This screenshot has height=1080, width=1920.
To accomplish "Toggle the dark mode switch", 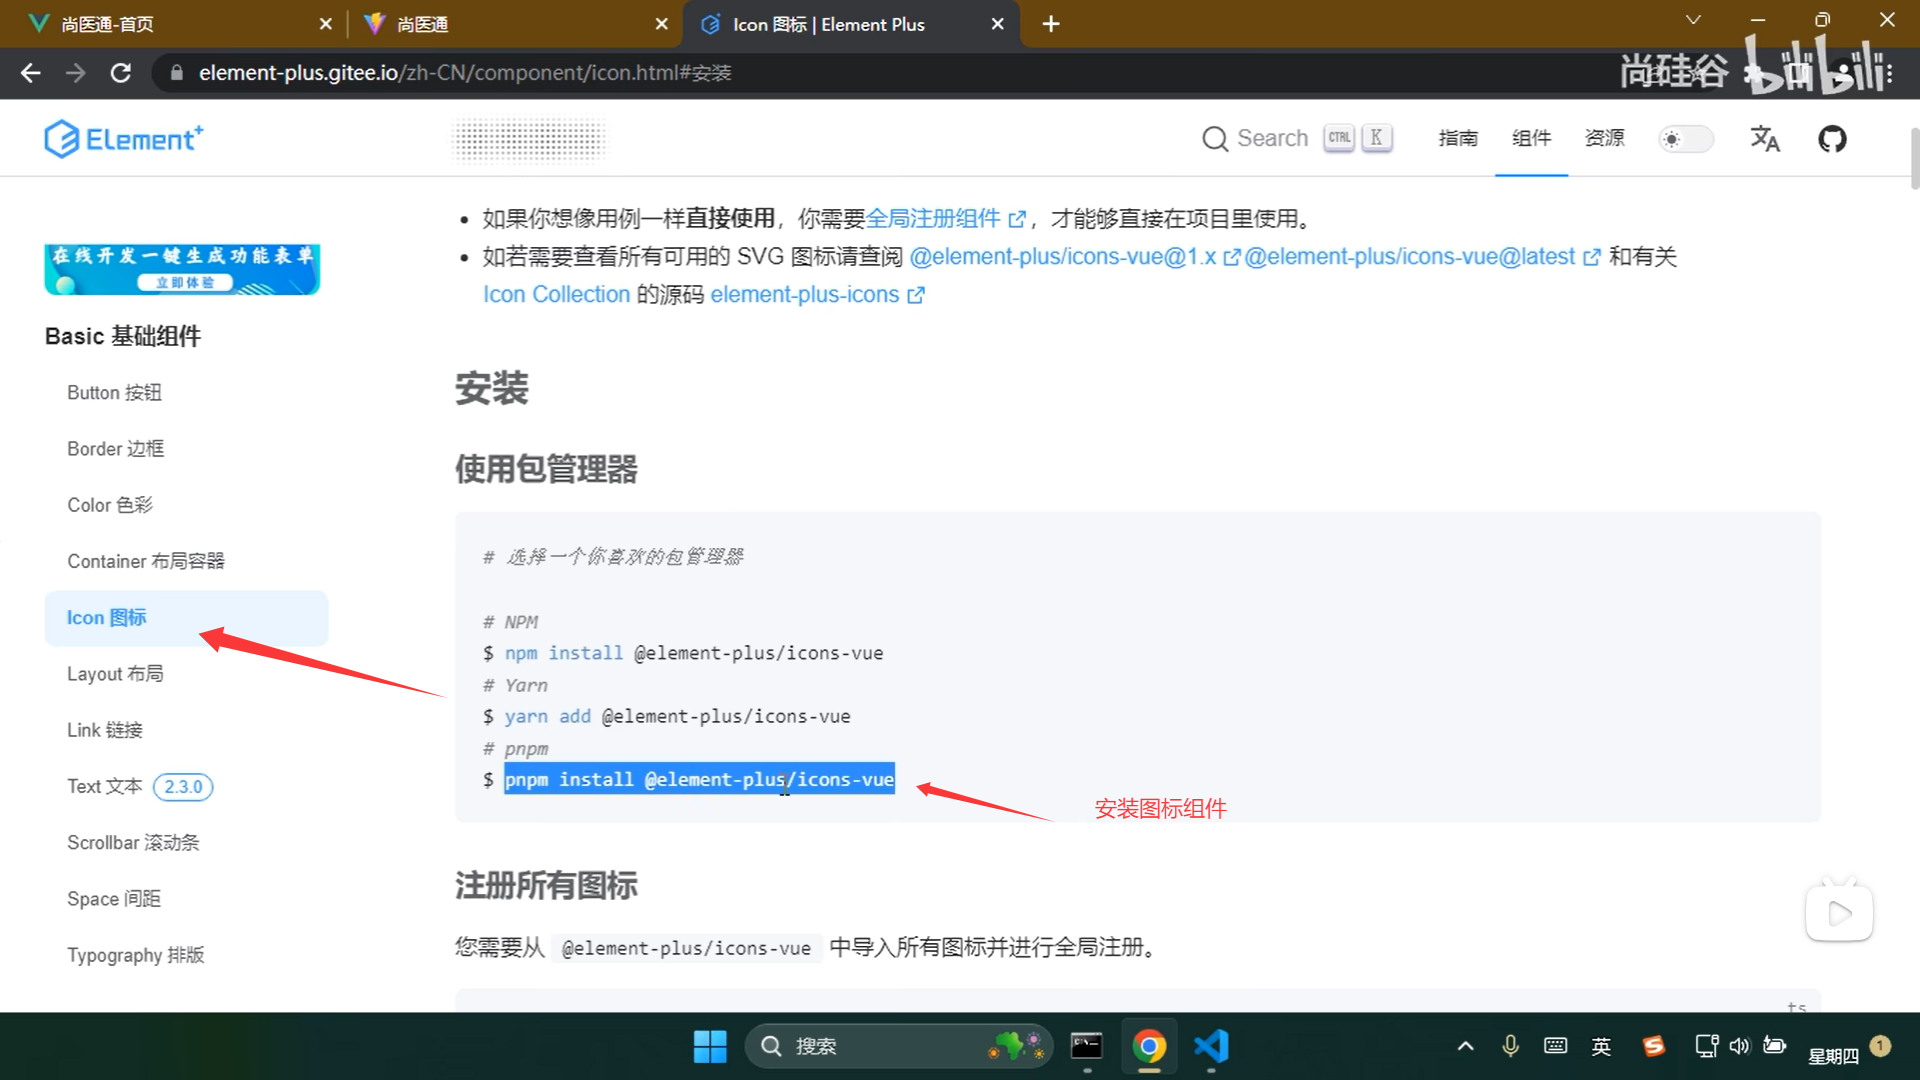I will point(1686,139).
